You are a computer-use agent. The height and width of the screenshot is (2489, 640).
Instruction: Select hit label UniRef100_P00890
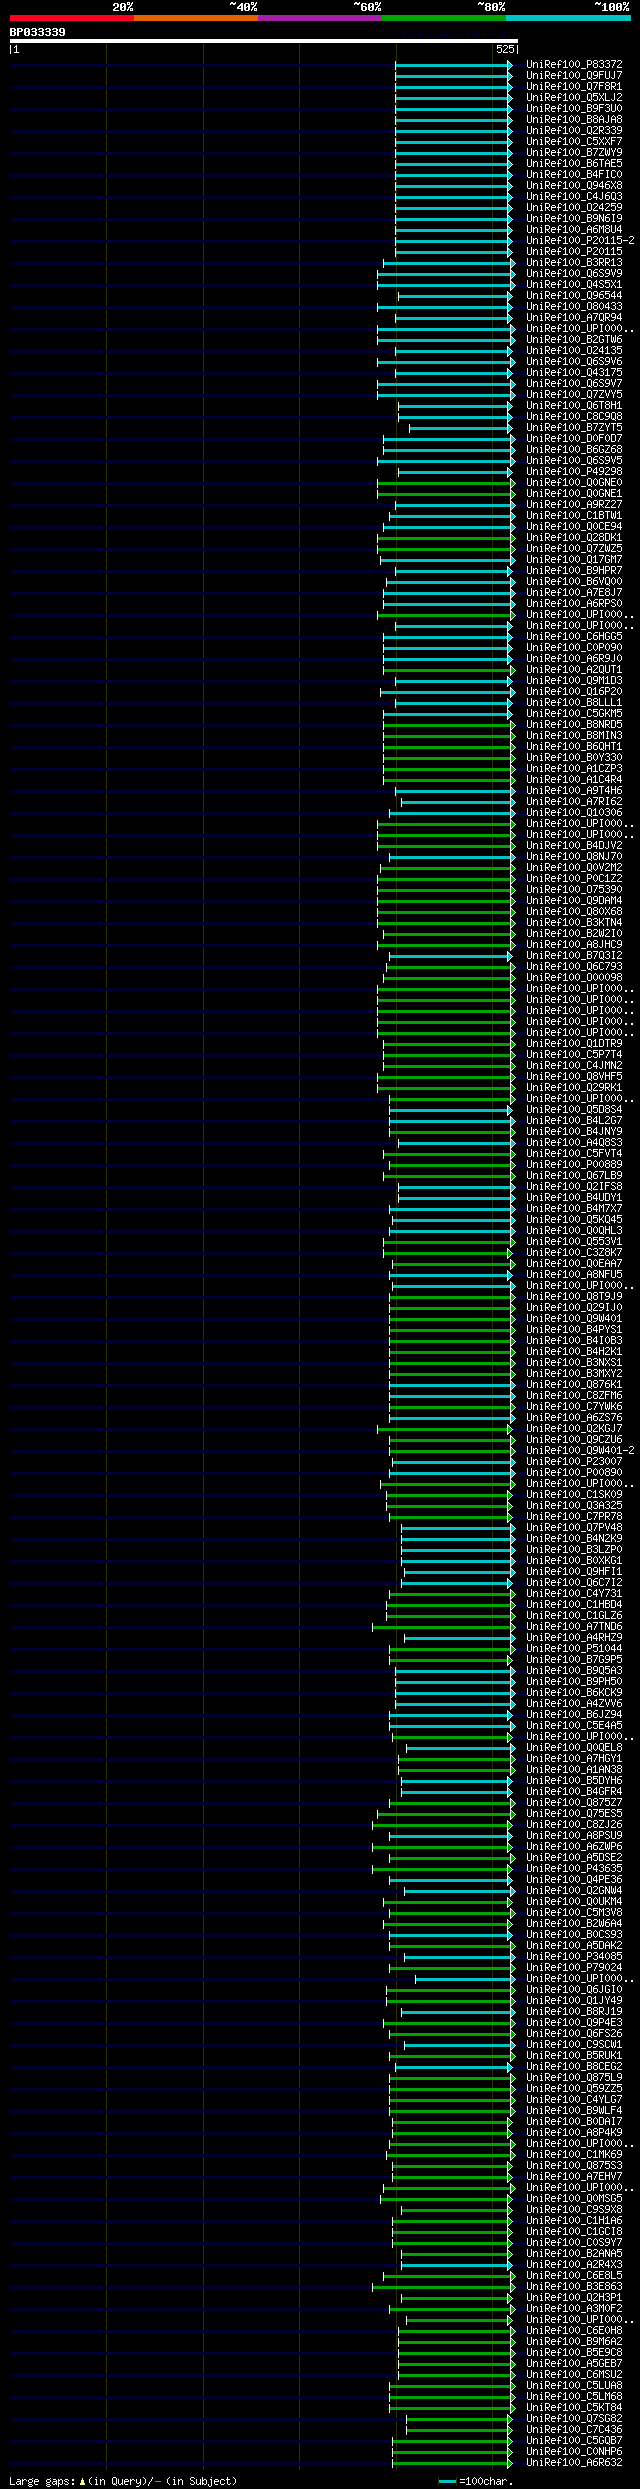(x=574, y=1472)
